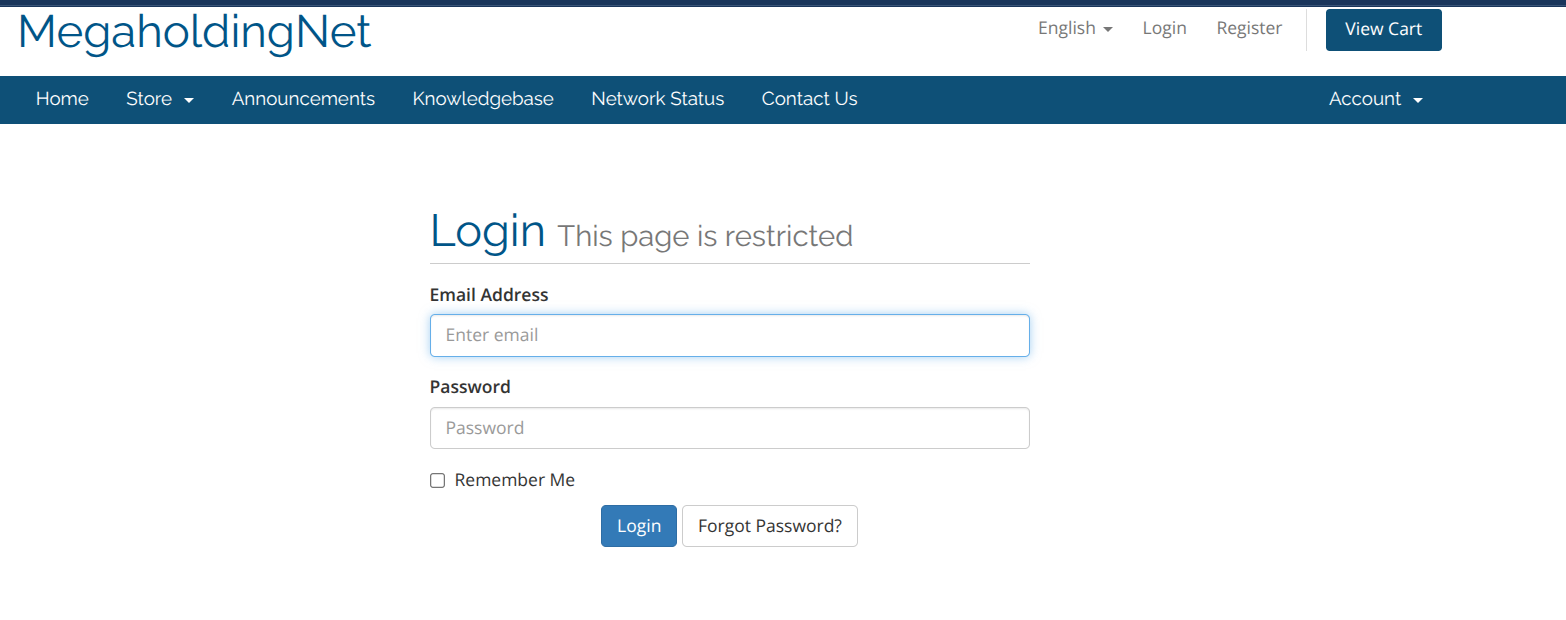Click the MegaholdingNet logo
The height and width of the screenshot is (620, 1566).
pos(196,33)
